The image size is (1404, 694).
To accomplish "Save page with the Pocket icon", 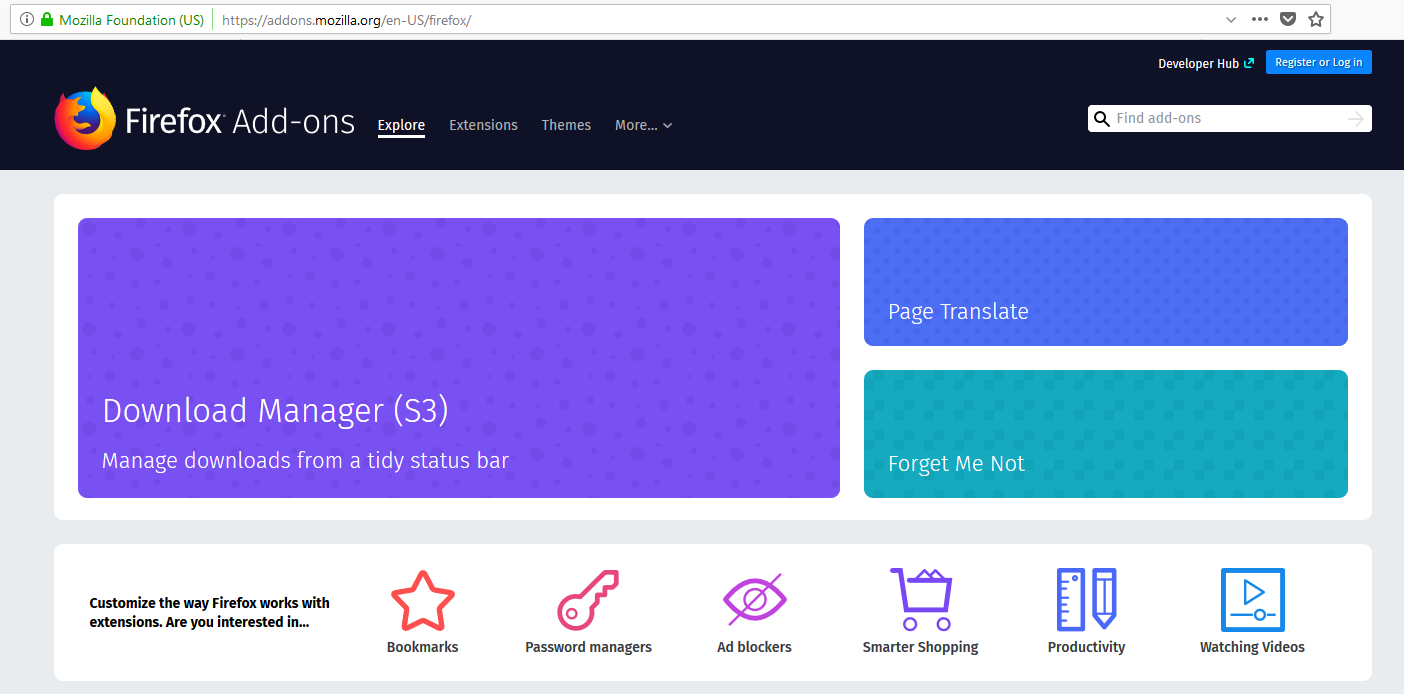I will [1289, 19].
